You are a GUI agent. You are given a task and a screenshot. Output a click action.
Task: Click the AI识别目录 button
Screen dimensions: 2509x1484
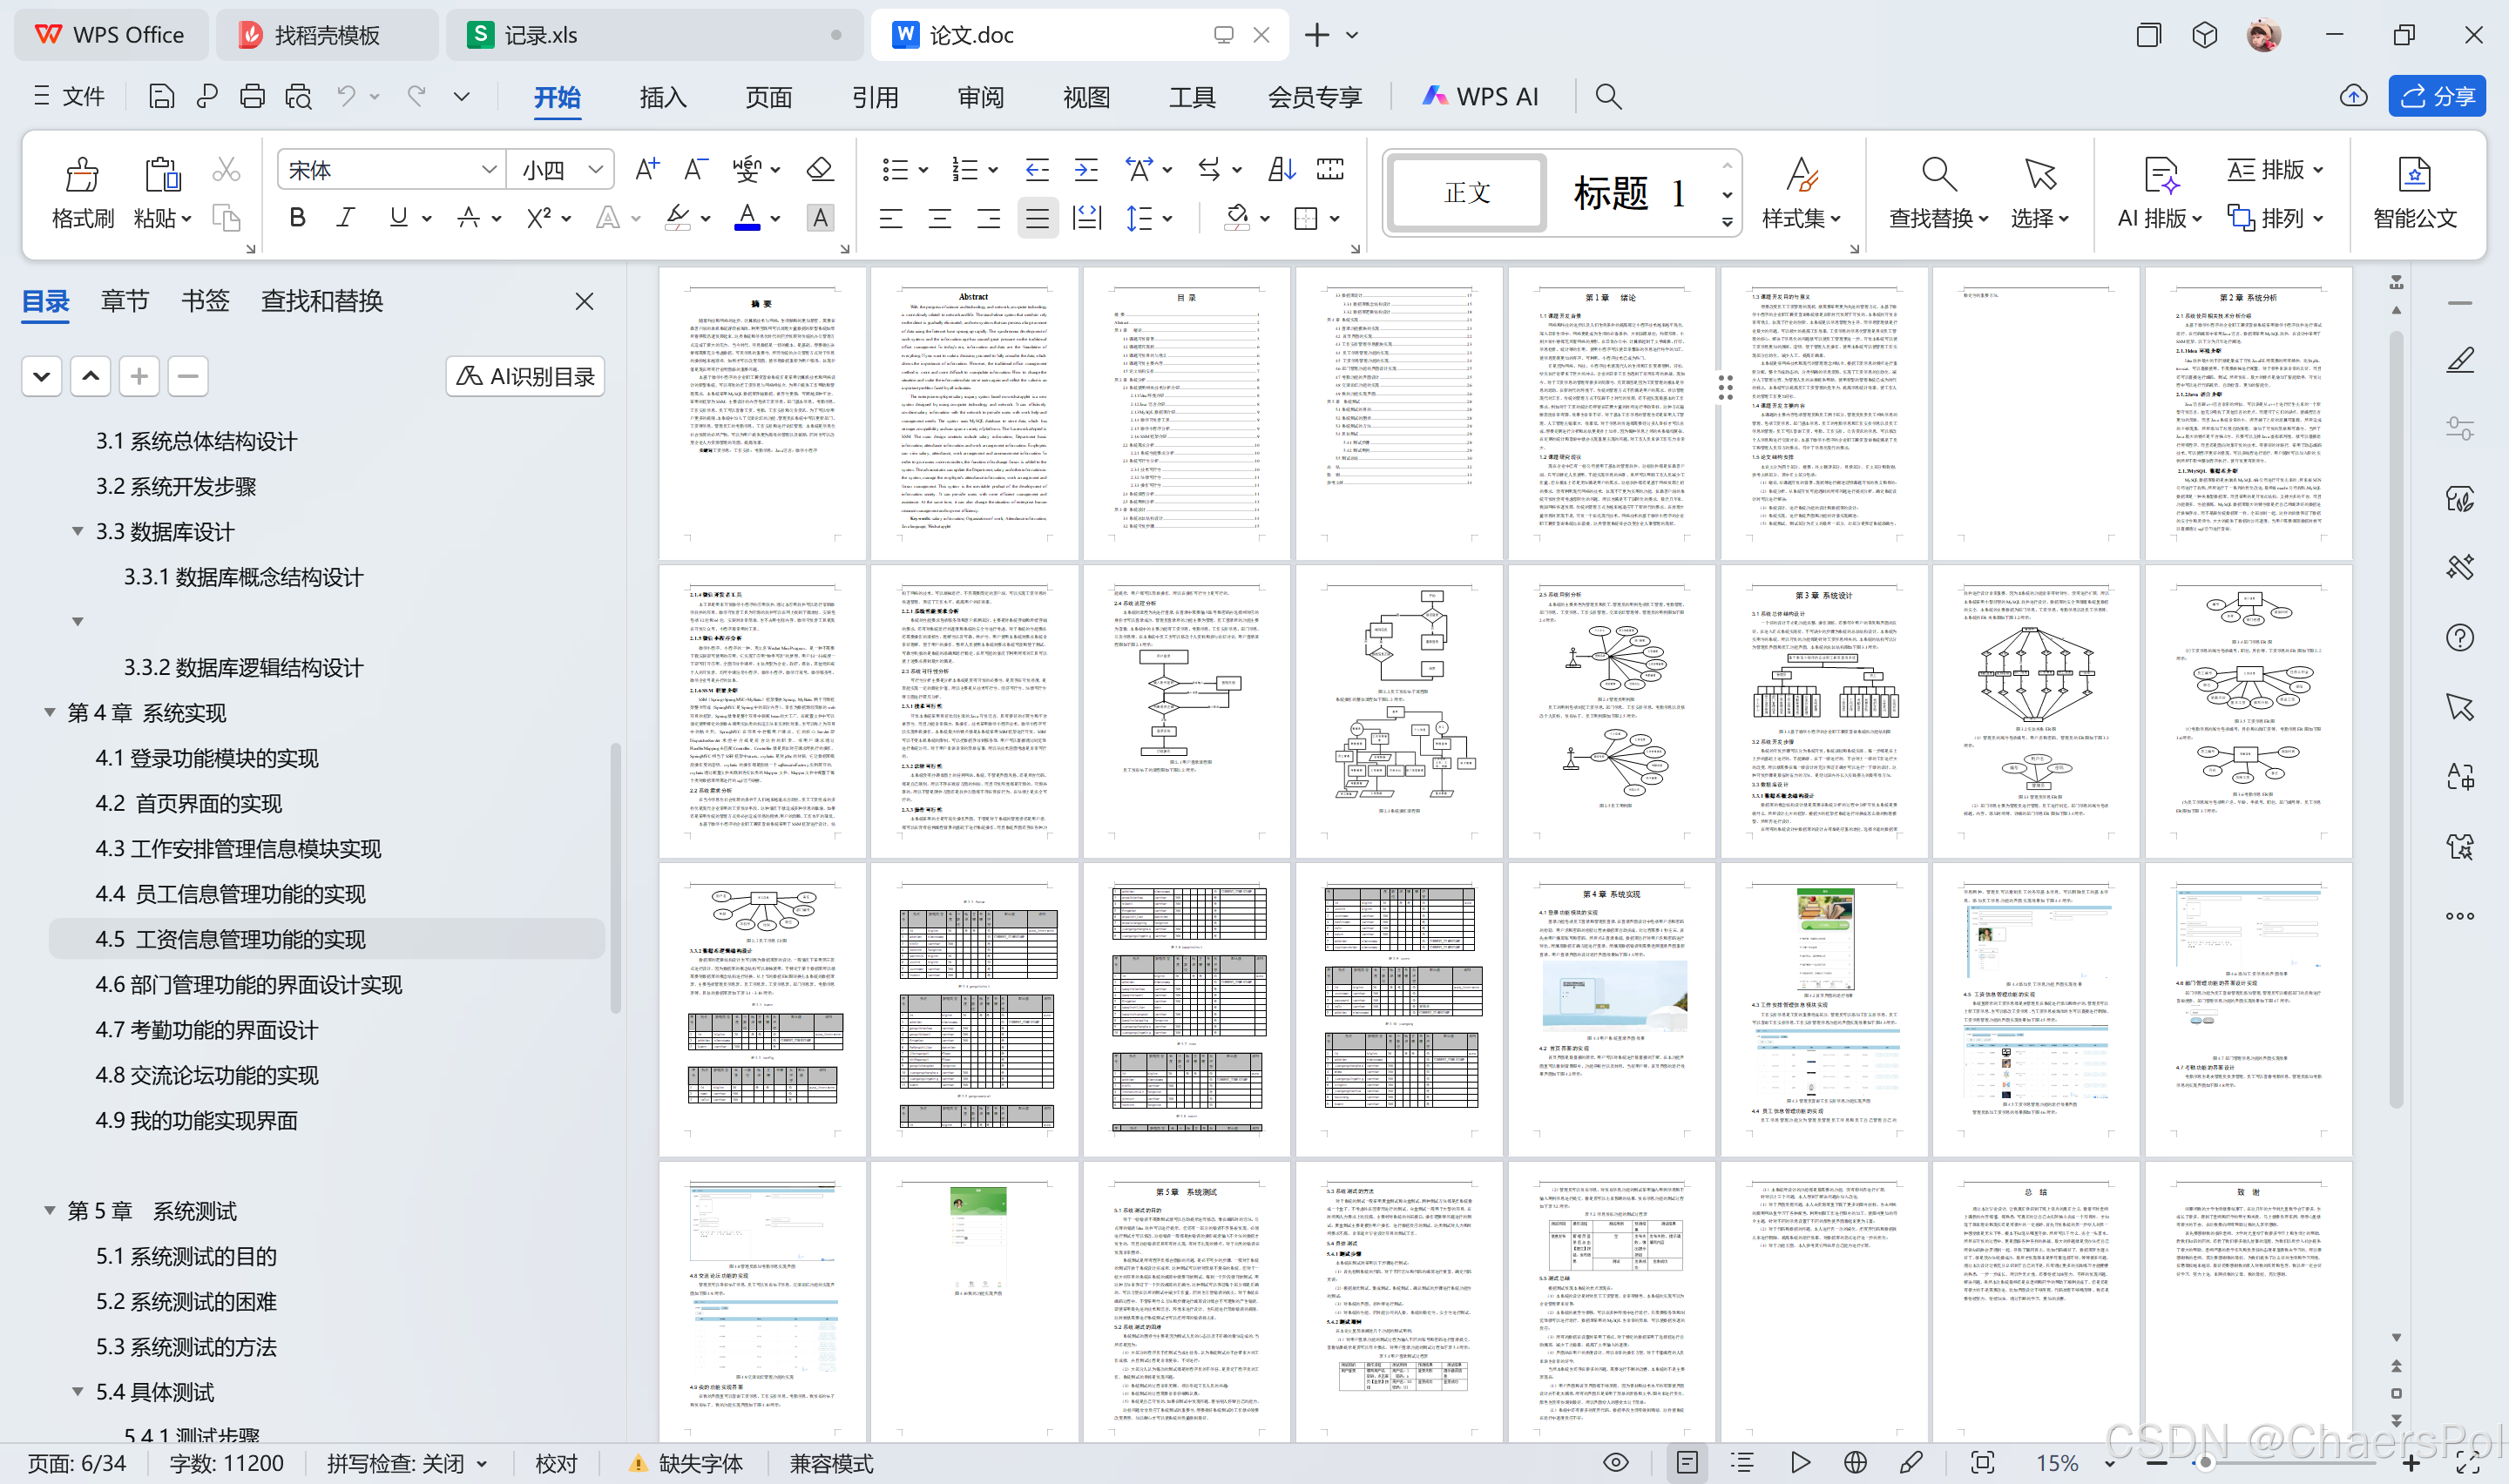(x=525, y=376)
